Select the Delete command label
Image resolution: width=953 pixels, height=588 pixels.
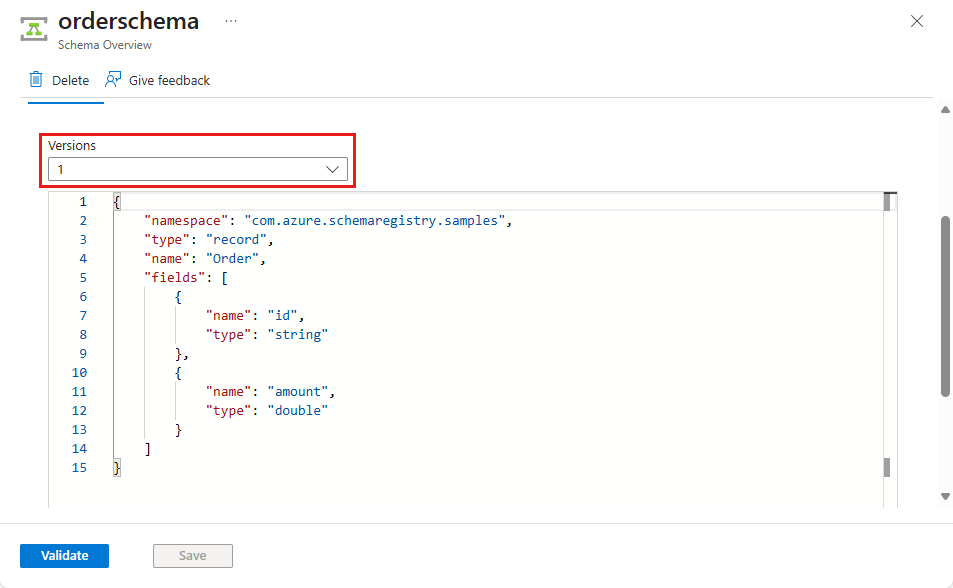click(70, 80)
